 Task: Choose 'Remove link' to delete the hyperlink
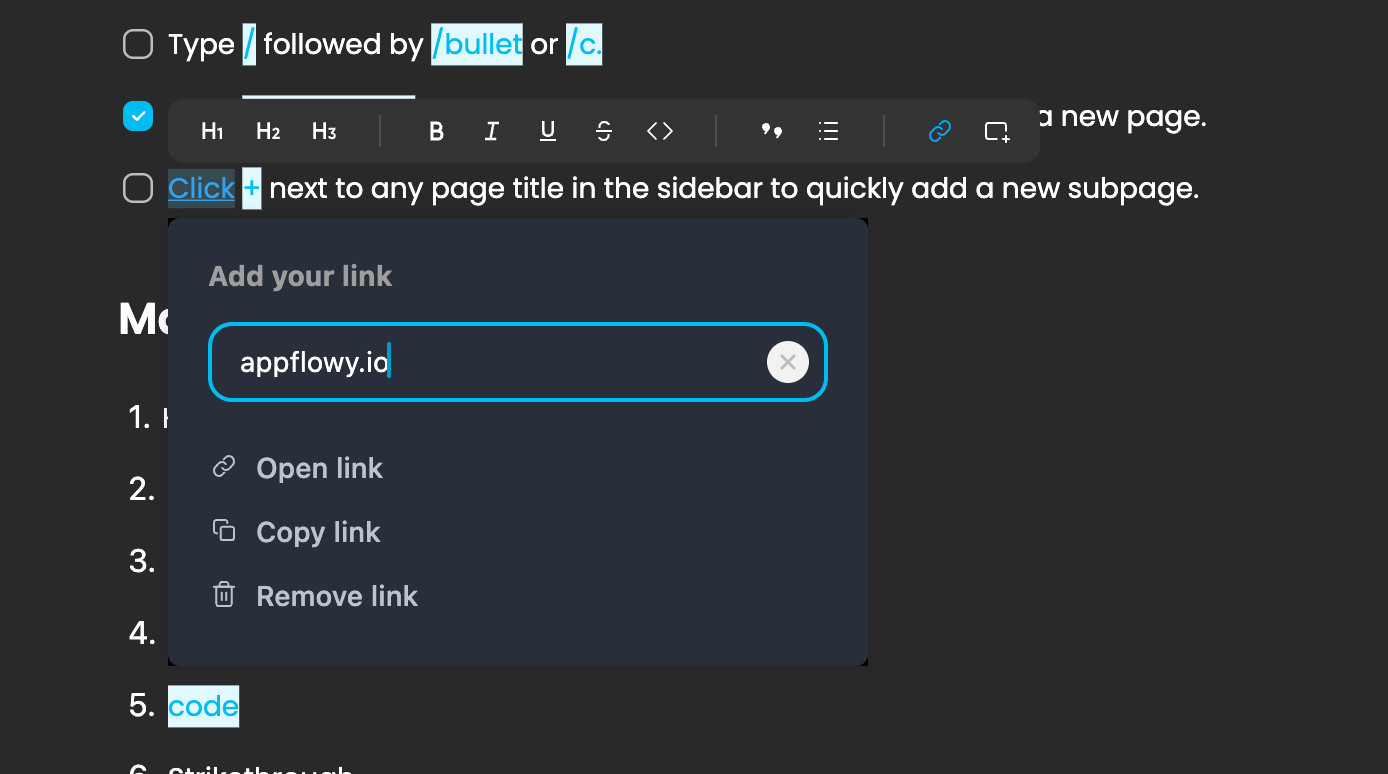click(337, 596)
